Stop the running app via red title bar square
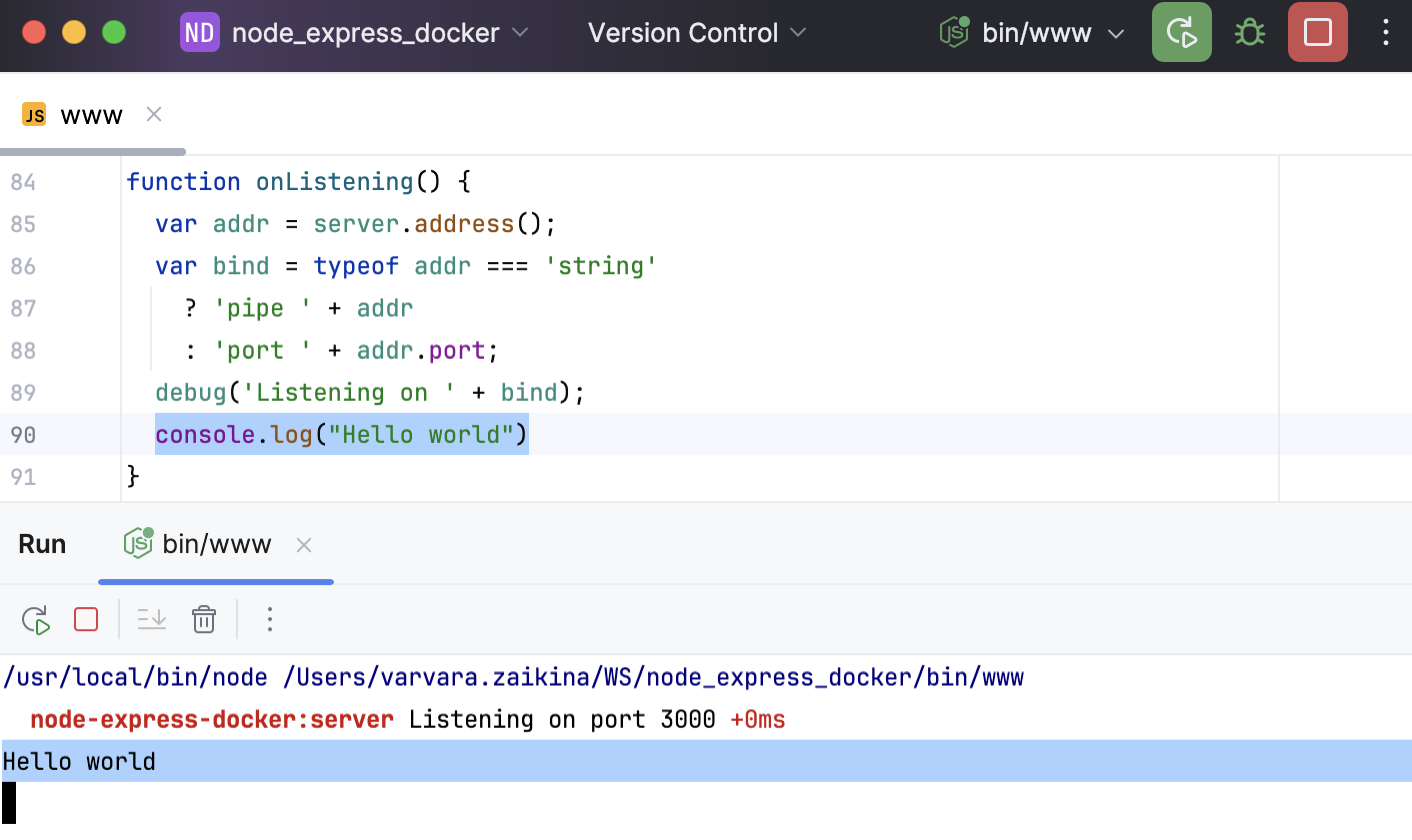 coord(1317,32)
